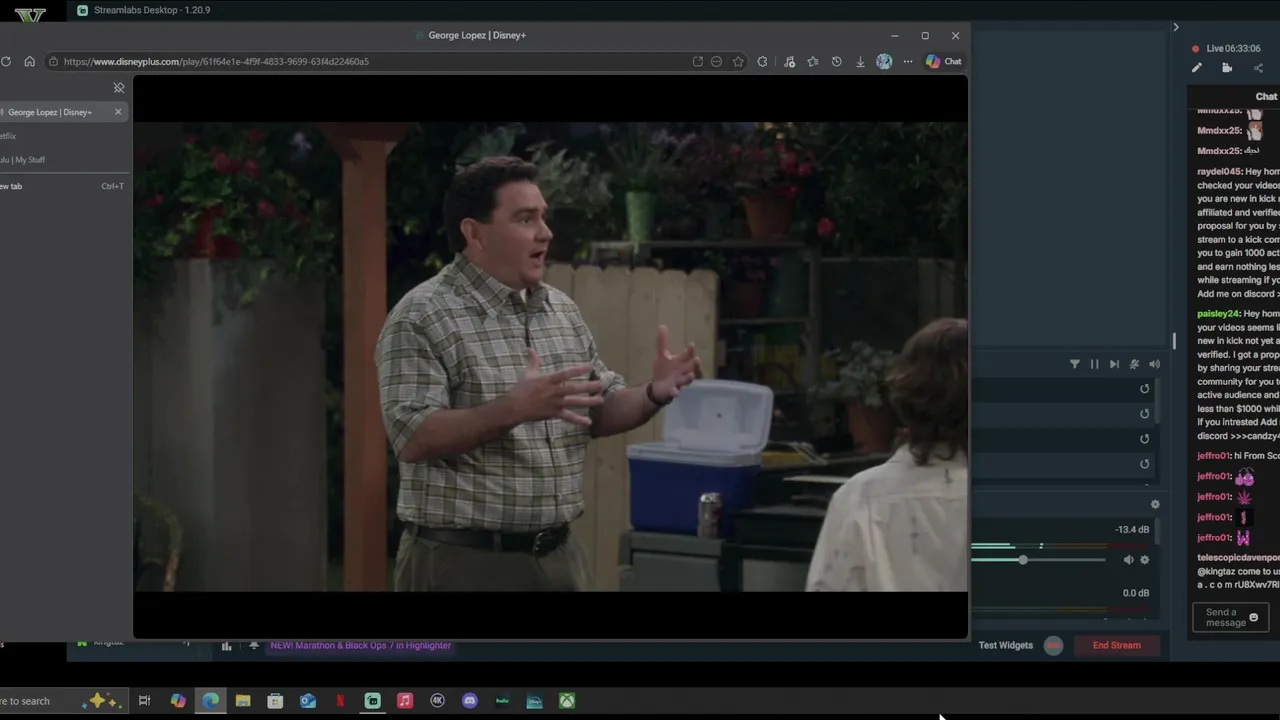This screenshot has width=1280, height=720.
Task: Toggle the red control beside Test Widgets
Action: pyautogui.click(x=1053, y=645)
